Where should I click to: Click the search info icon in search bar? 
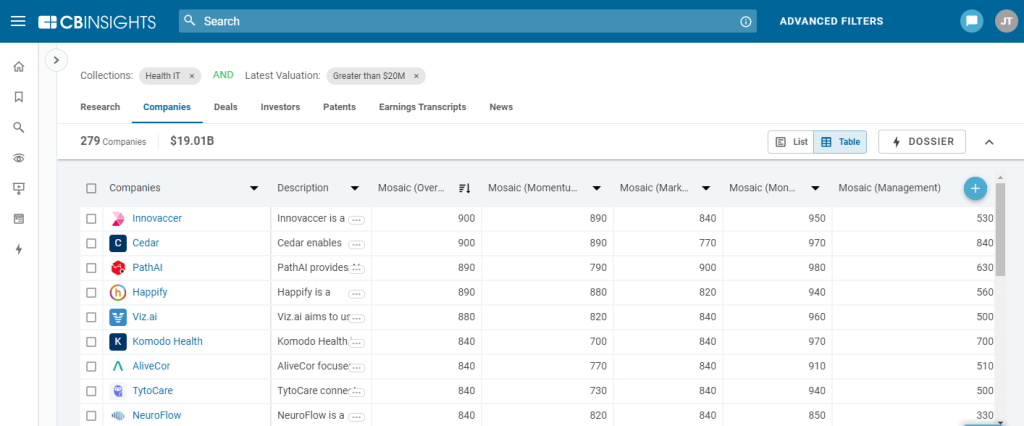pyautogui.click(x=745, y=21)
